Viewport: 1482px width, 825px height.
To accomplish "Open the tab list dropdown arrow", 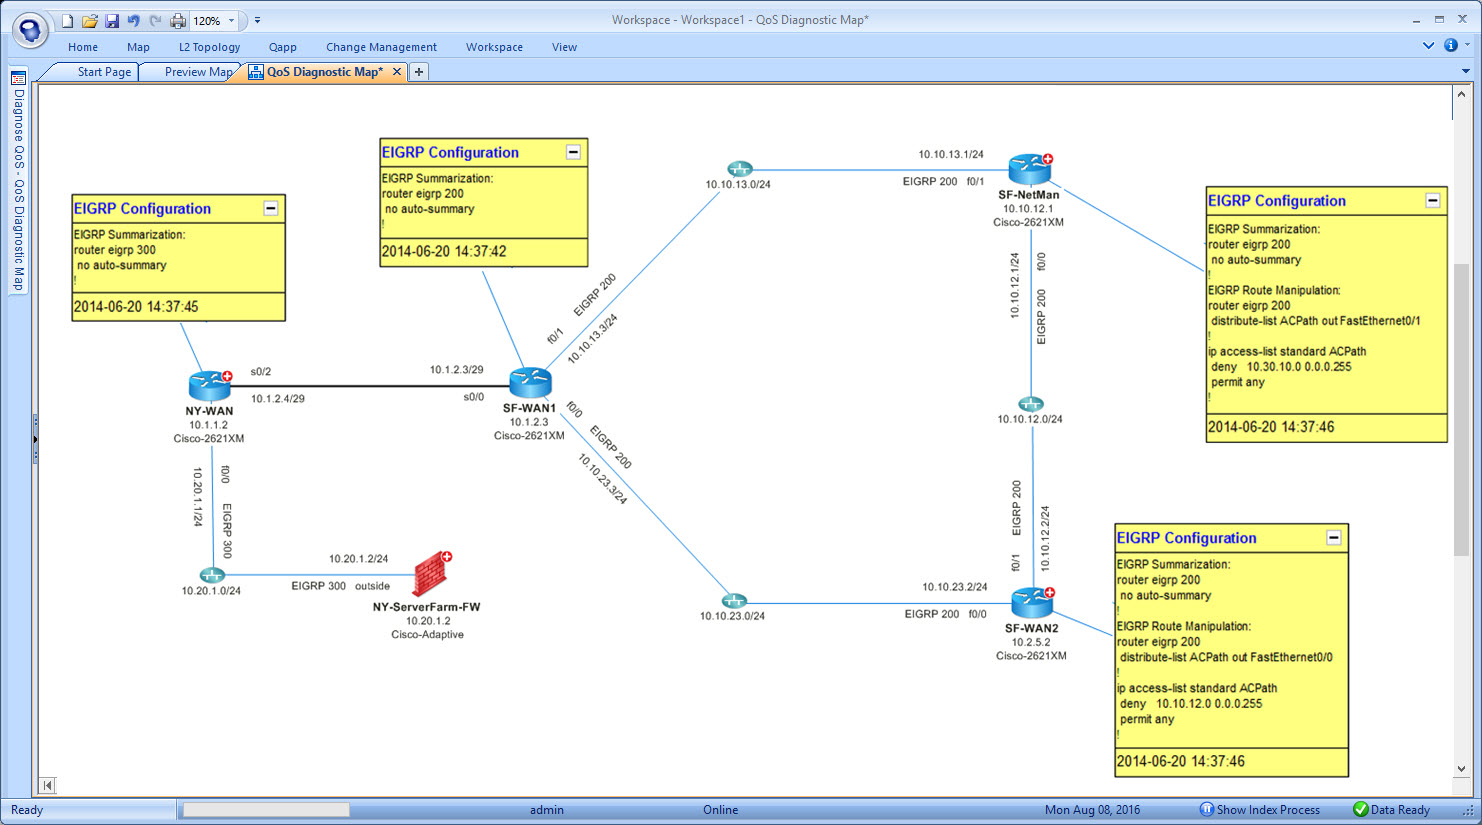I will point(1466,72).
